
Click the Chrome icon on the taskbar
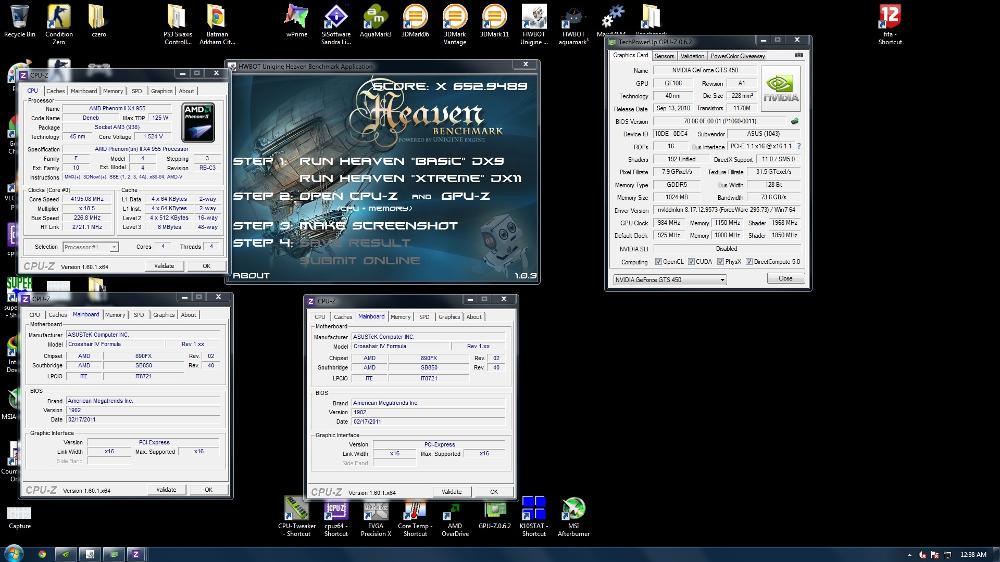tap(42, 554)
